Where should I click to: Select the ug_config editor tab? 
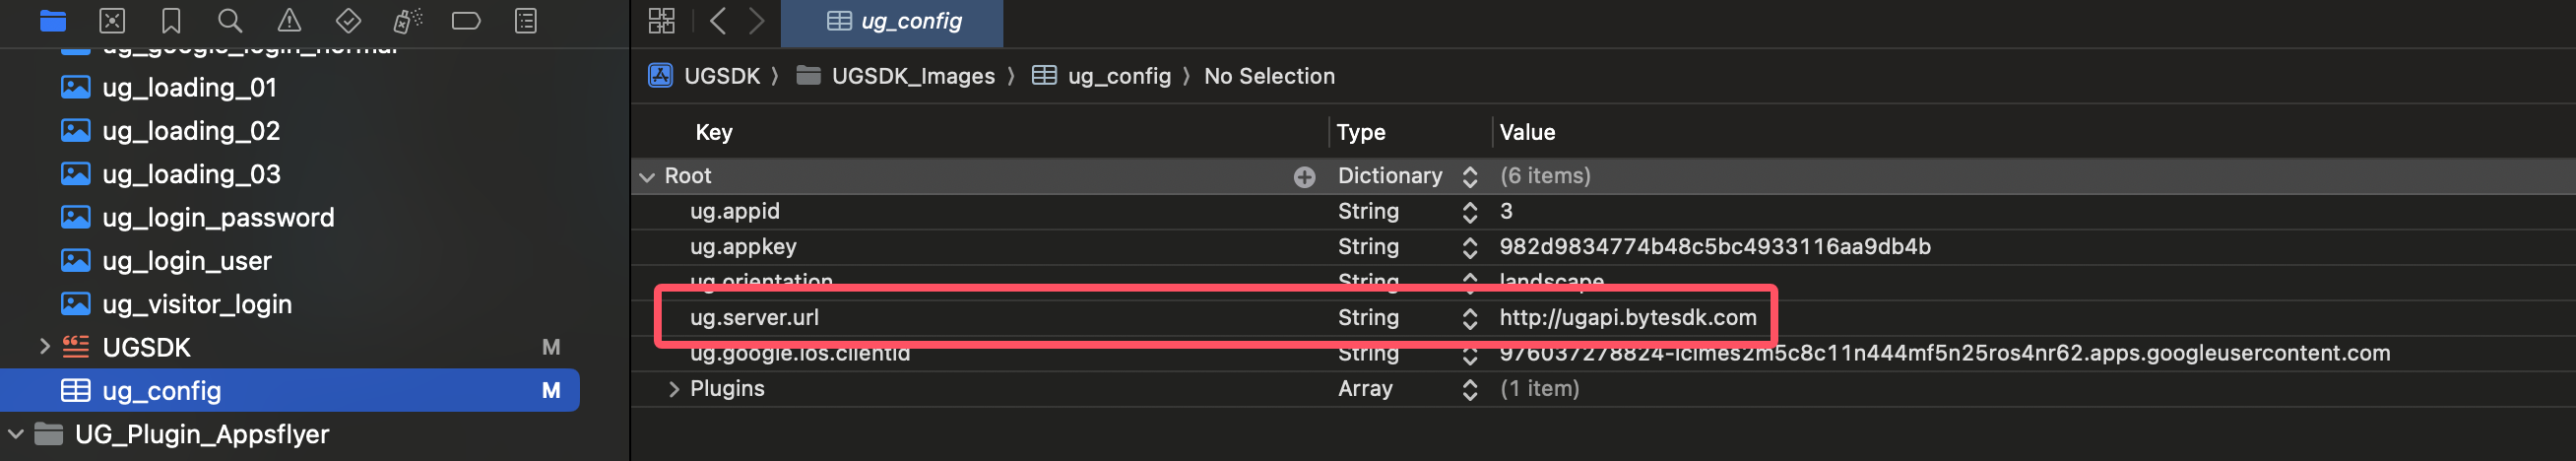tap(893, 21)
